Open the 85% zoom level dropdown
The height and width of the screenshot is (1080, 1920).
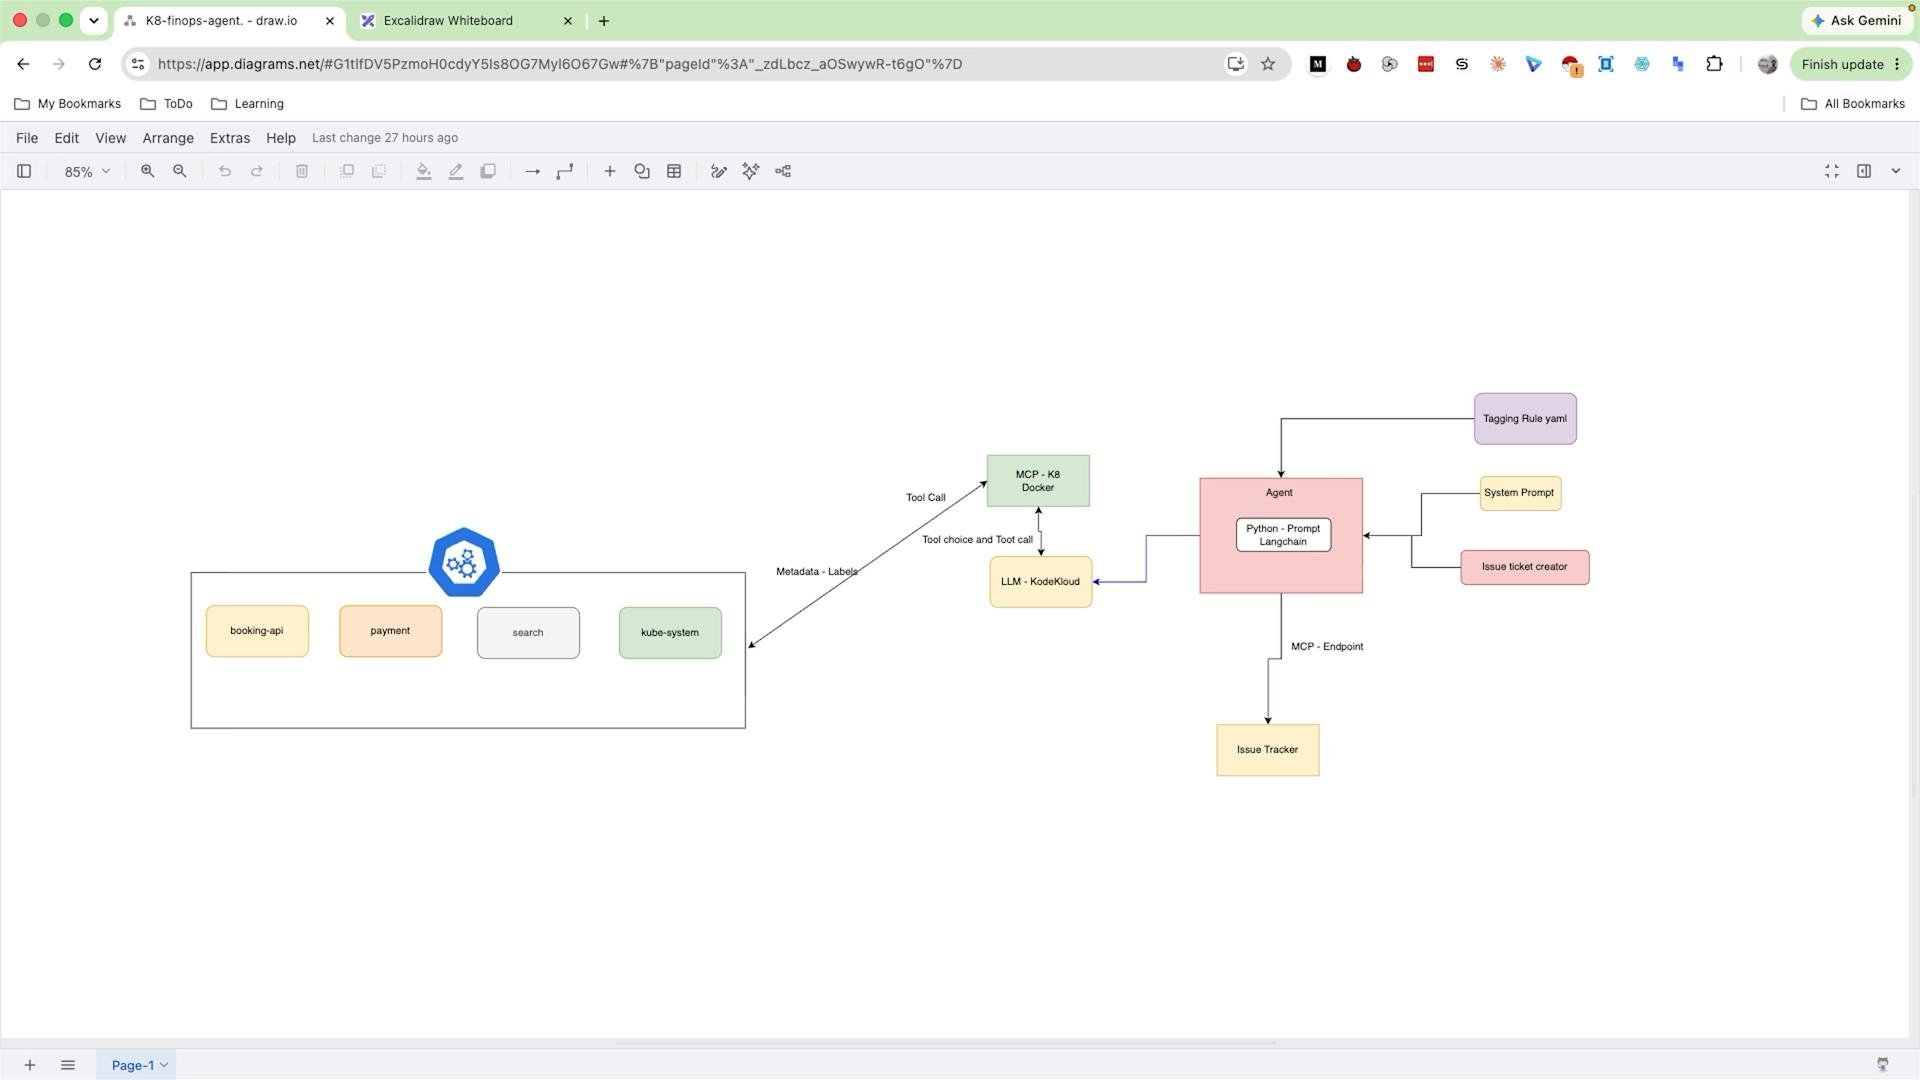click(x=86, y=172)
